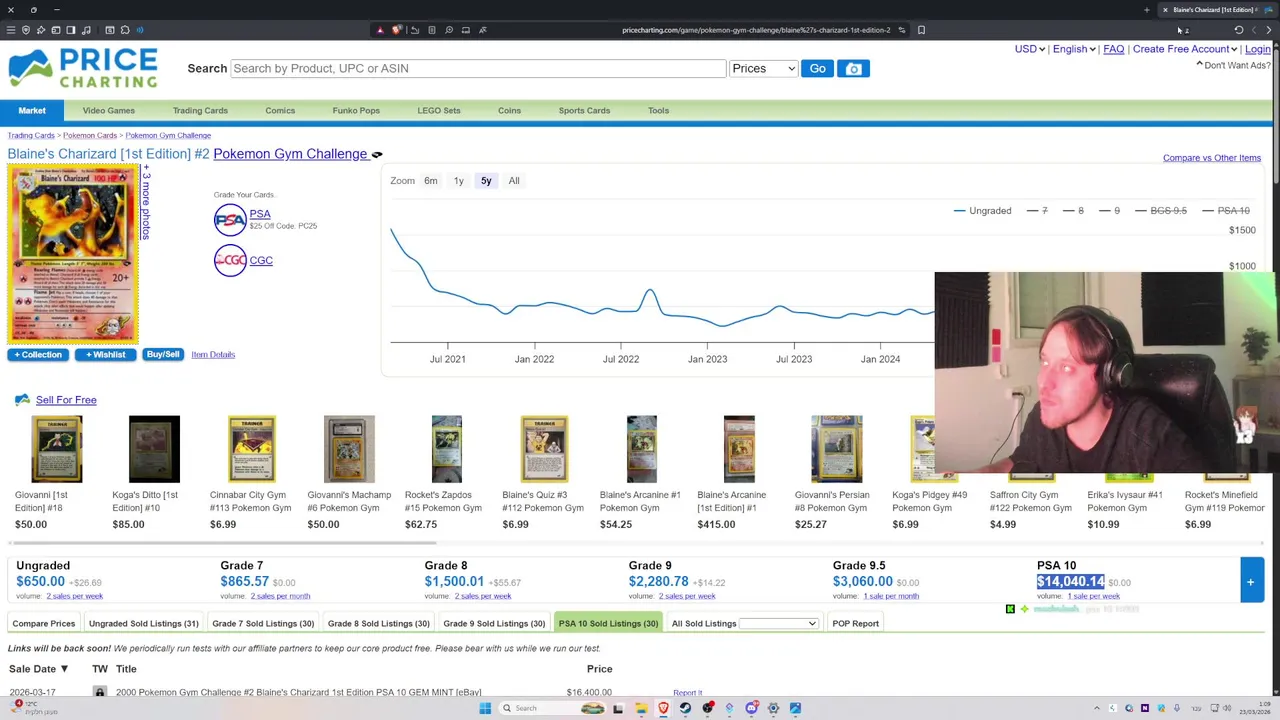Click the blue plus button next to PSA 10

pyautogui.click(x=1250, y=582)
